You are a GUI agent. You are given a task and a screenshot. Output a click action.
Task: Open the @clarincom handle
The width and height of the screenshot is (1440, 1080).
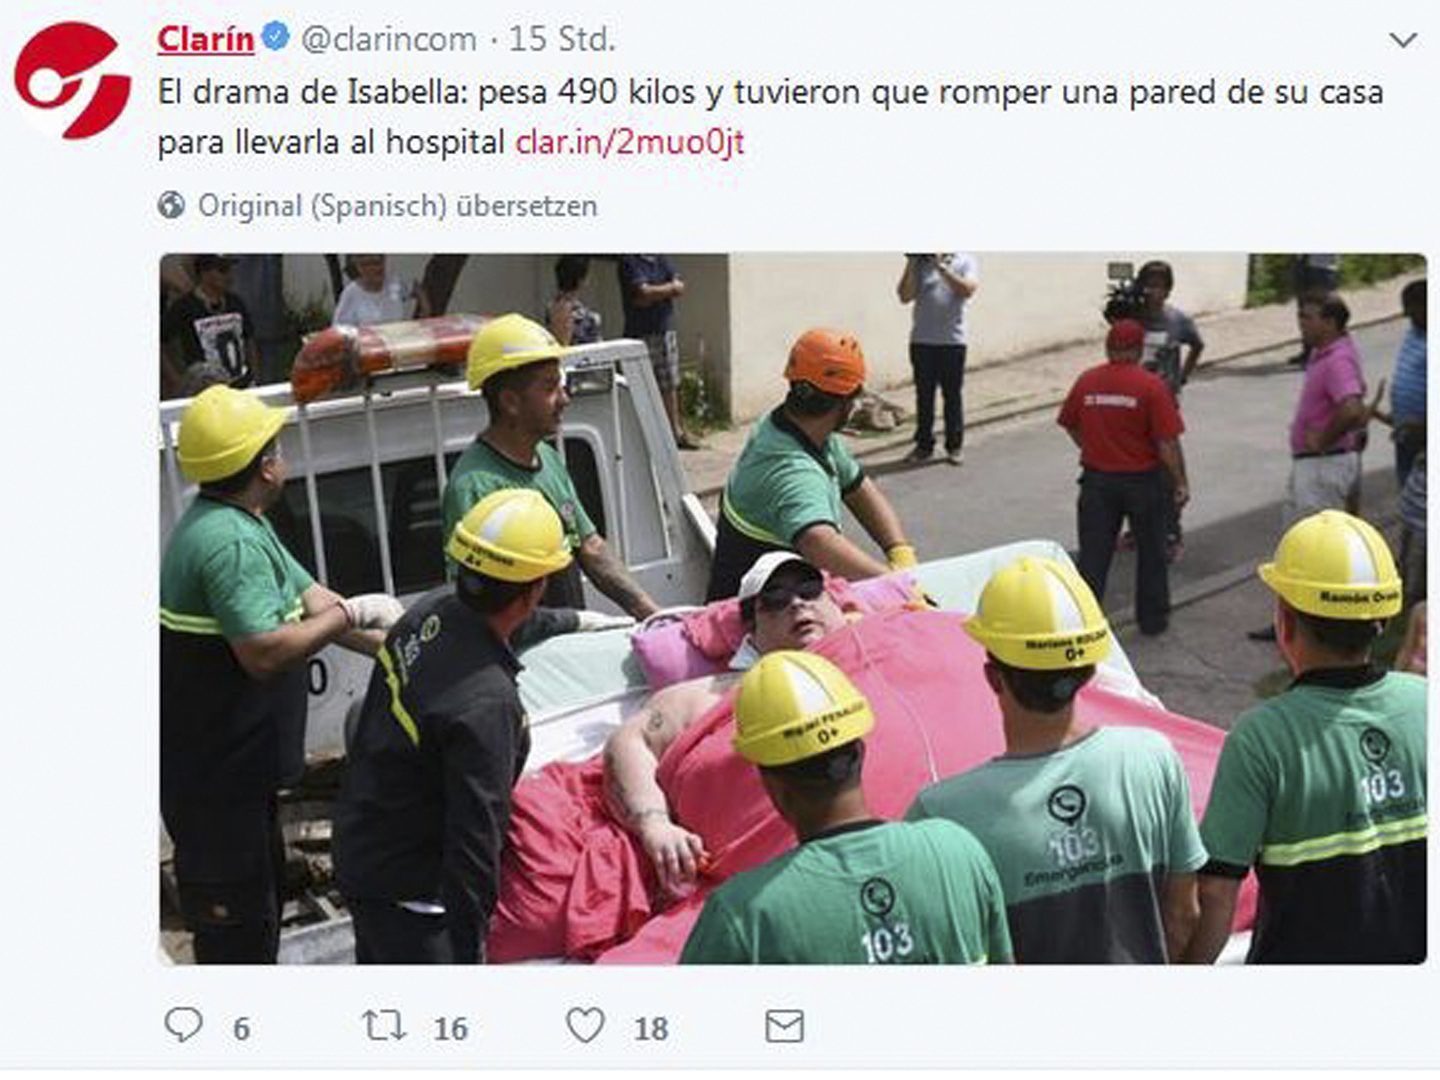pyautogui.click(x=389, y=40)
